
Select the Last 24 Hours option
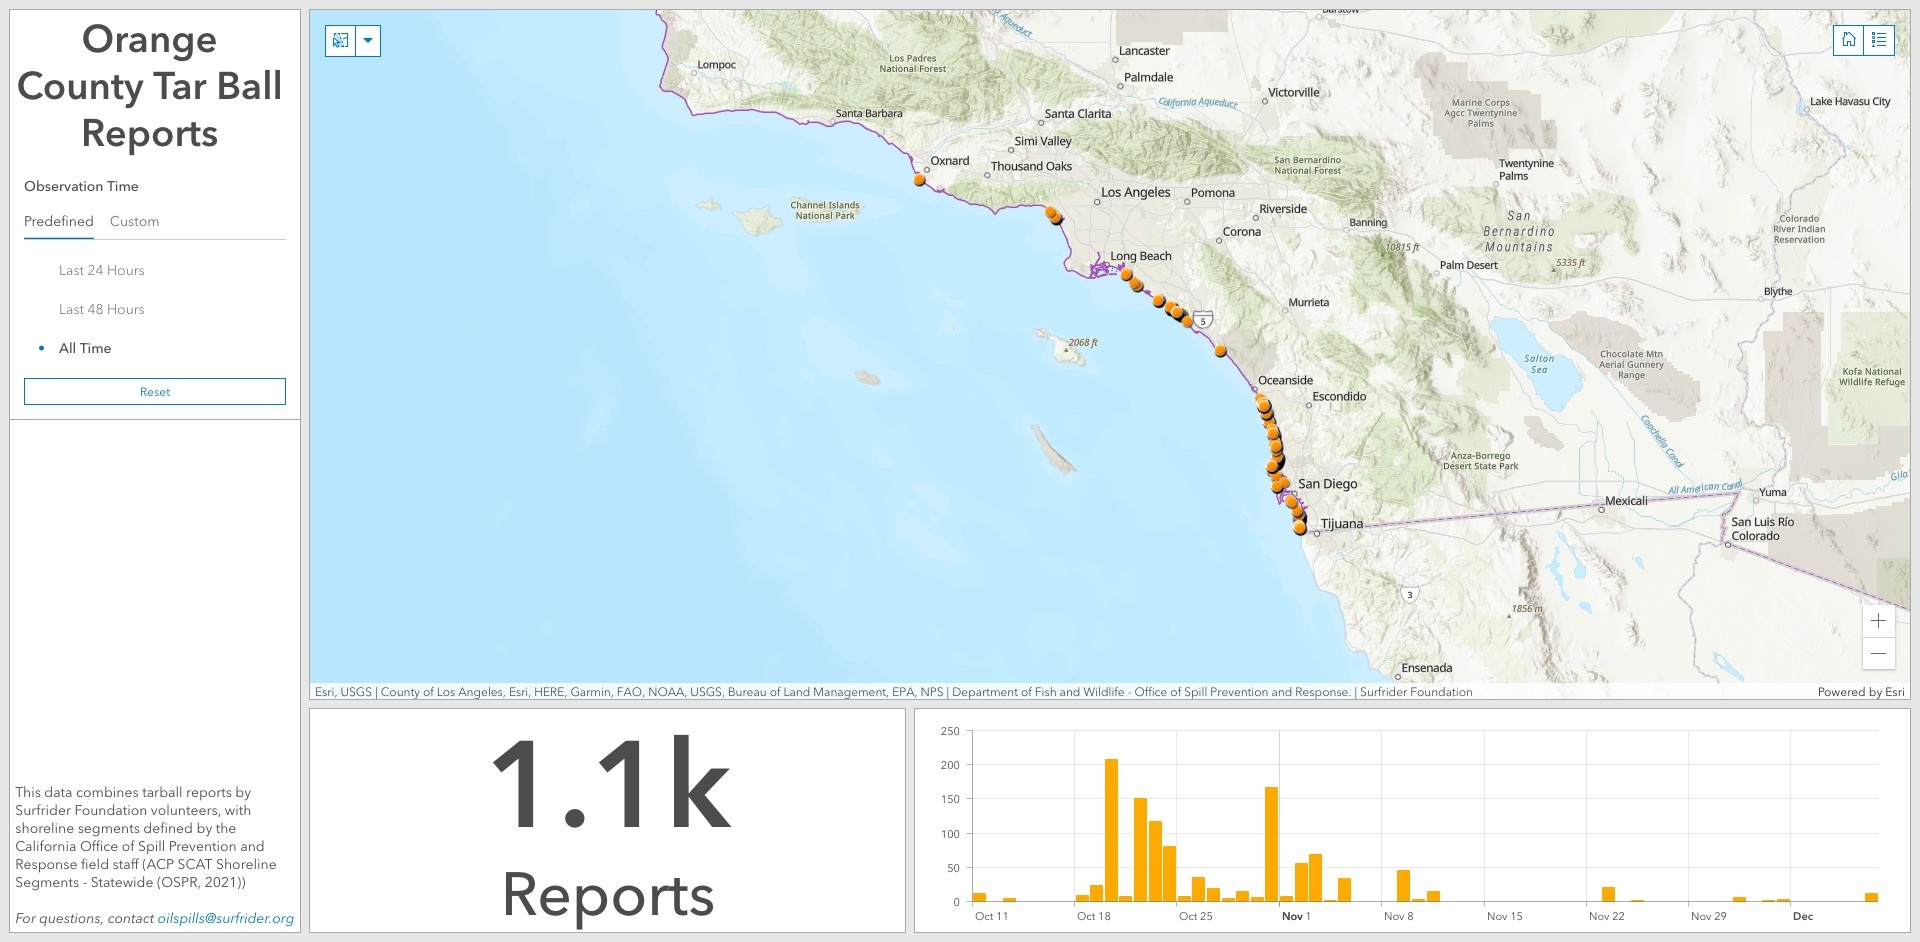pyautogui.click(x=101, y=270)
